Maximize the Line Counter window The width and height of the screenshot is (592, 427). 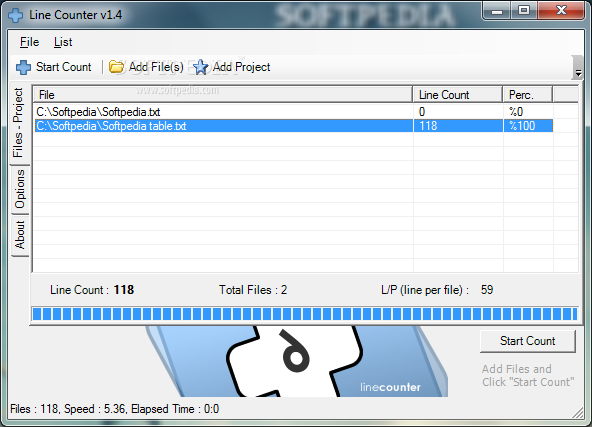click(x=524, y=11)
